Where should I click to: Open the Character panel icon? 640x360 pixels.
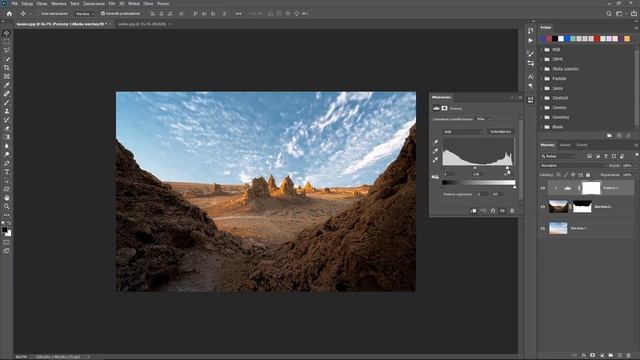pos(531,76)
